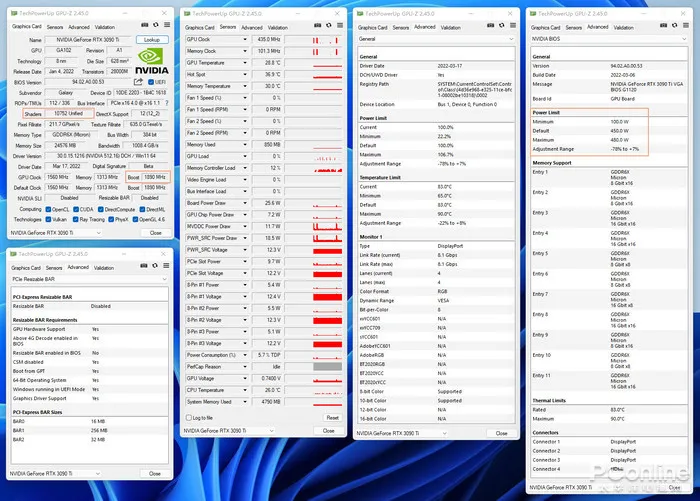700x501 pixels.
Task: Open the PCIe Resizable BAR category dropdown
Action: click(89, 279)
